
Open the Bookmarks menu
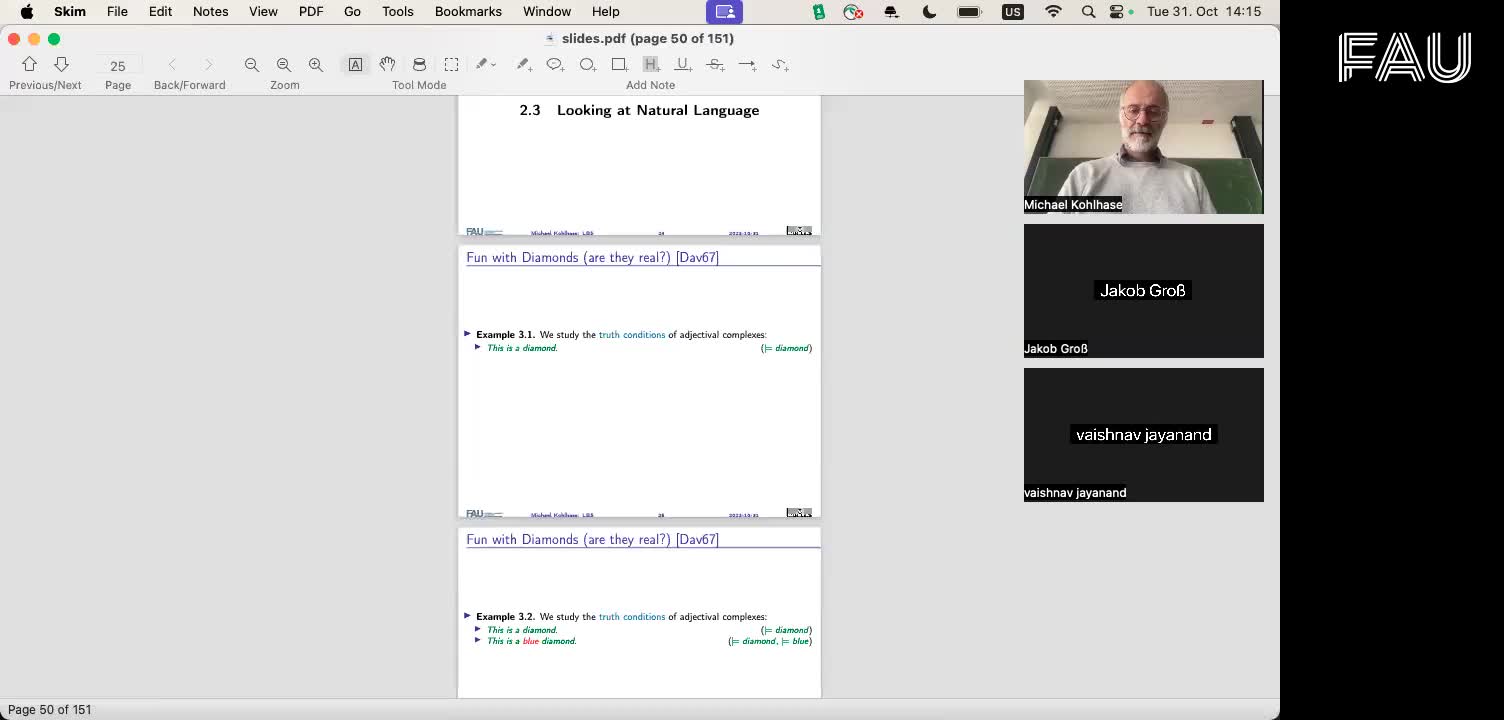(468, 11)
